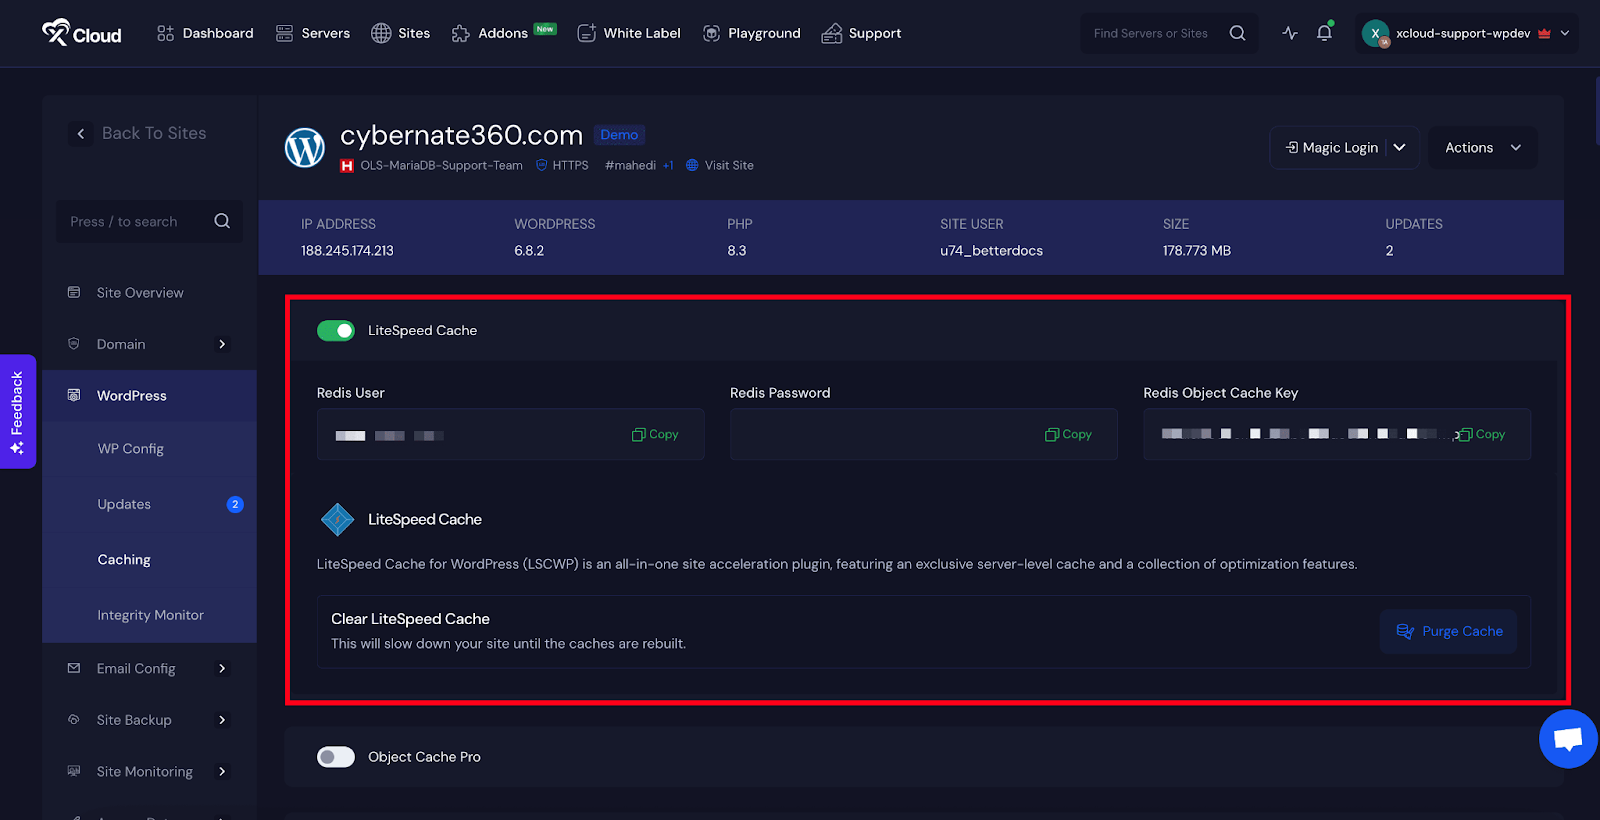Disable the LiteSpeed Cache toggle
1600x820 pixels.
(x=336, y=331)
